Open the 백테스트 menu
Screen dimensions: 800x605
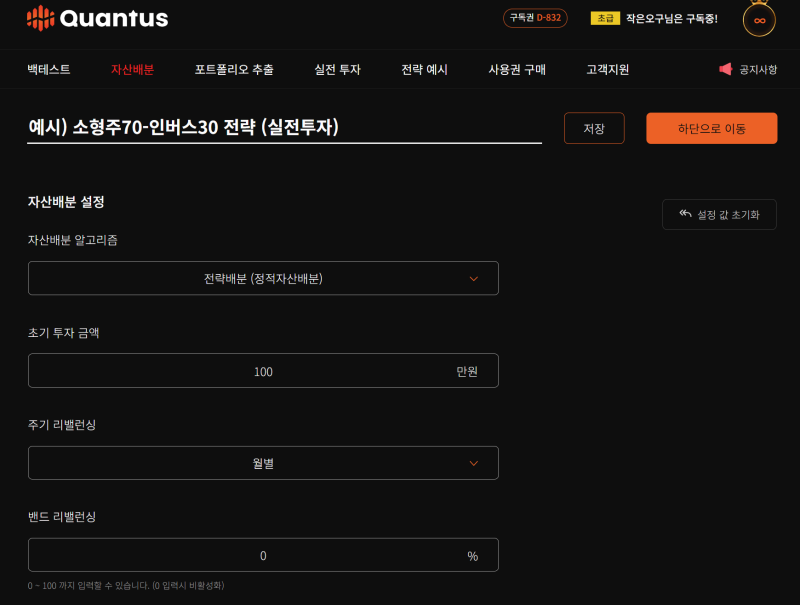(49, 69)
